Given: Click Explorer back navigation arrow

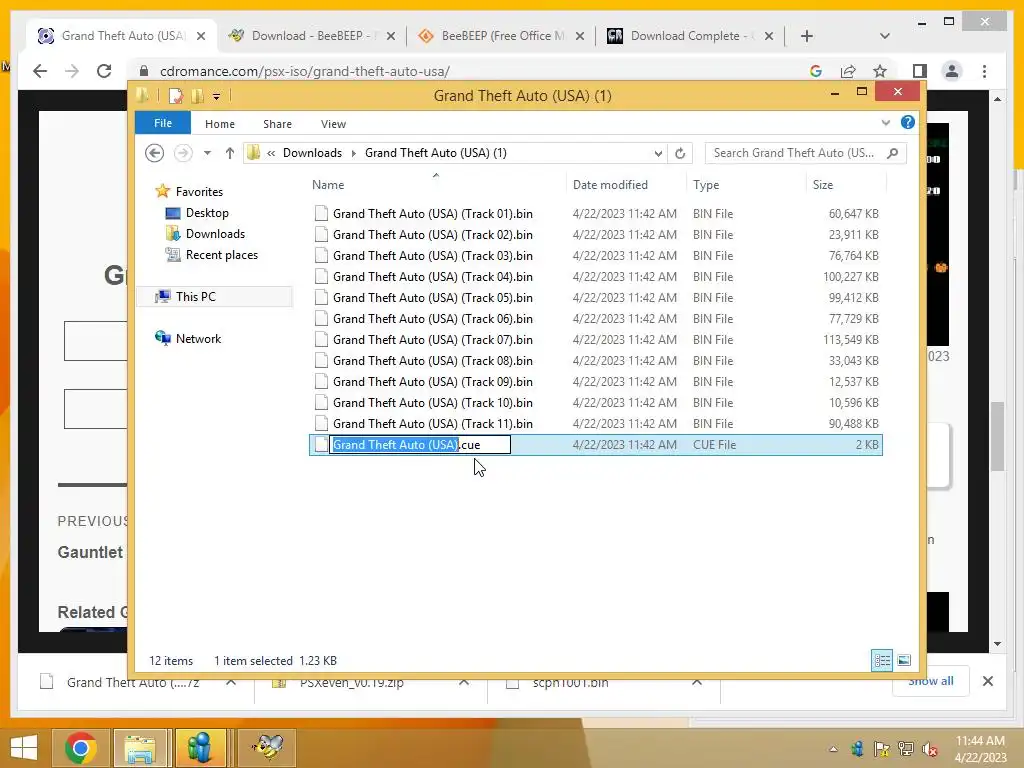Looking at the screenshot, I should click(x=154, y=153).
